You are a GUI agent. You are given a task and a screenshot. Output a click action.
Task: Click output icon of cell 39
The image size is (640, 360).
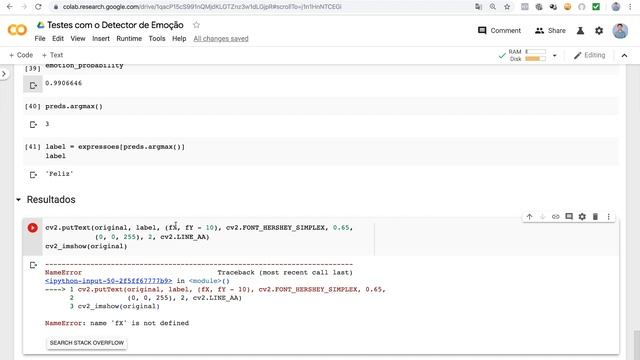(x=33, y=85)
